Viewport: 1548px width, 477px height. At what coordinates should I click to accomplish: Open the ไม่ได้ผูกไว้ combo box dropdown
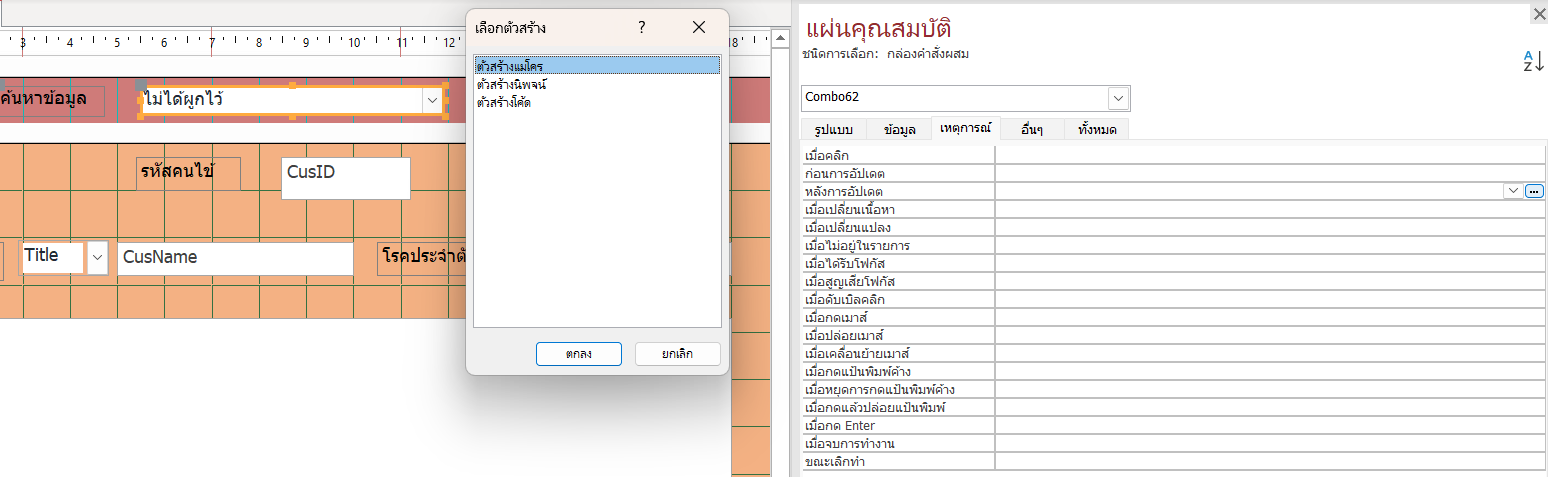tap(432, 100)
